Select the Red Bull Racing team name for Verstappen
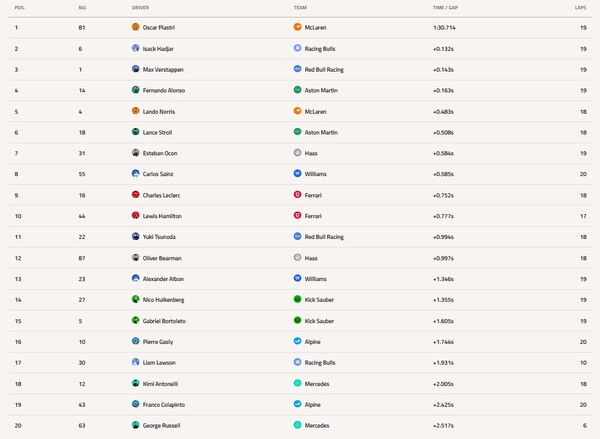Image resolution: width=600 pixels, height=439 pixels. point(324,69)
